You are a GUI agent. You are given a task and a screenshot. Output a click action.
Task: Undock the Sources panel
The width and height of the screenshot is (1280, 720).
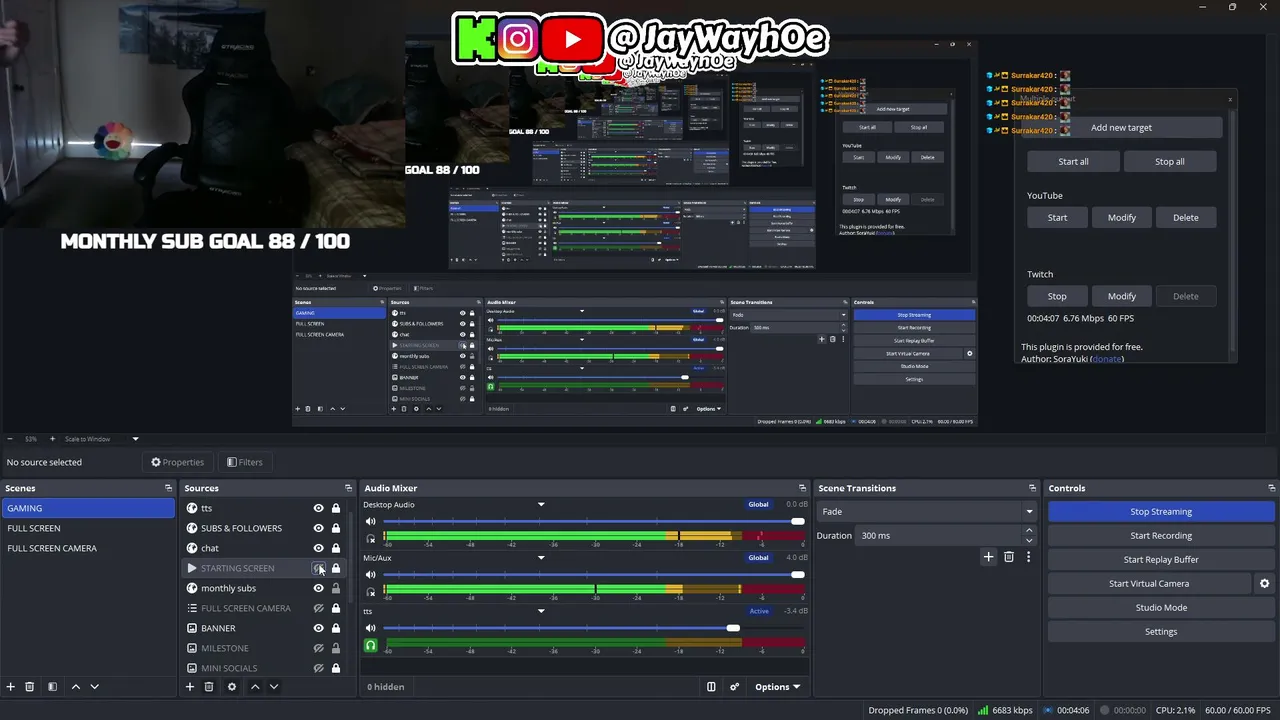[x=349, y=488]
